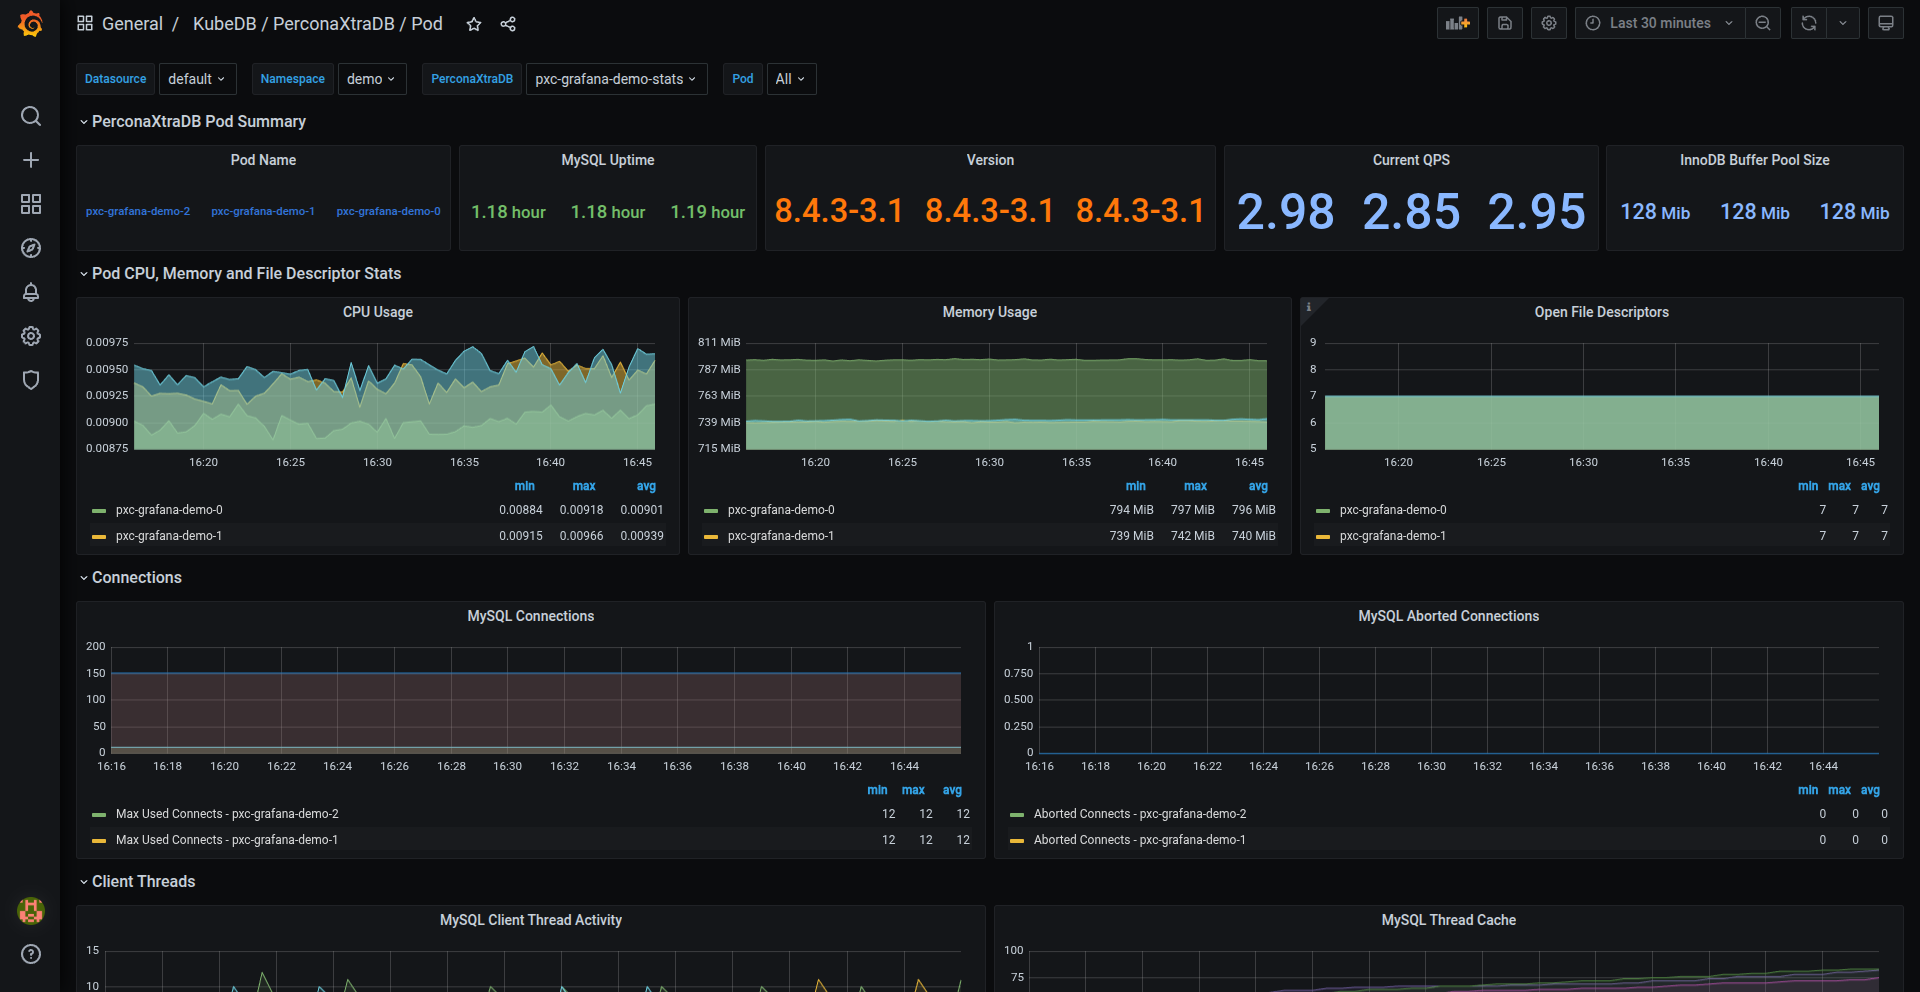
Task: Zoom out time range
Action: pos(1763,23)
